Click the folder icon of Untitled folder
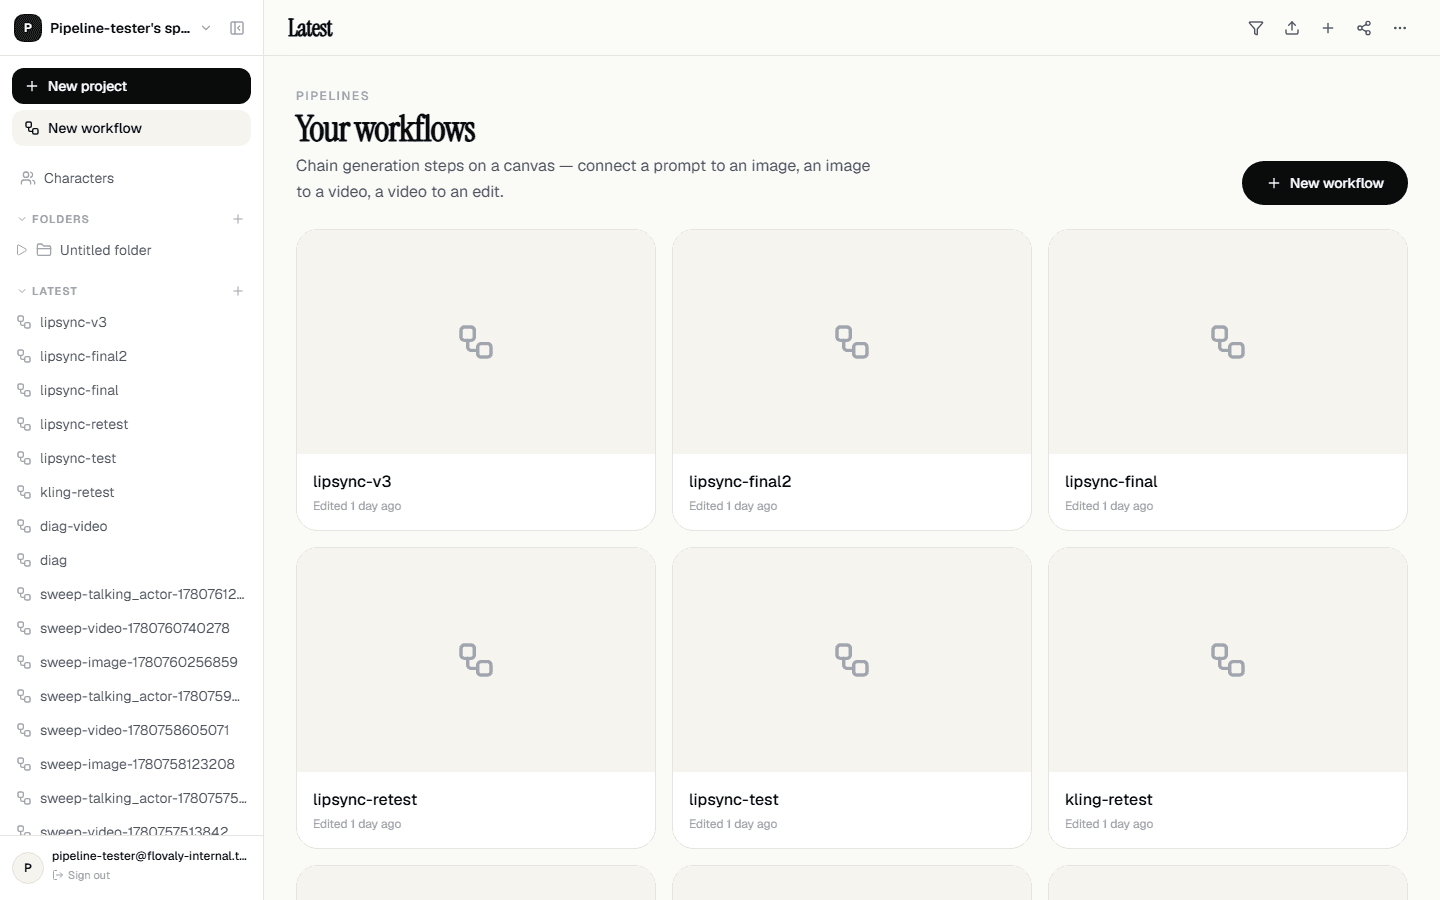 pos(44,250)
